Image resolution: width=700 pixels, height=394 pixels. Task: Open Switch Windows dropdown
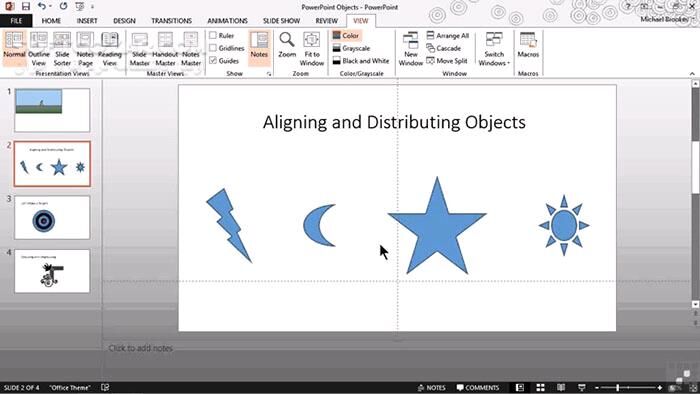coord(494,48)
